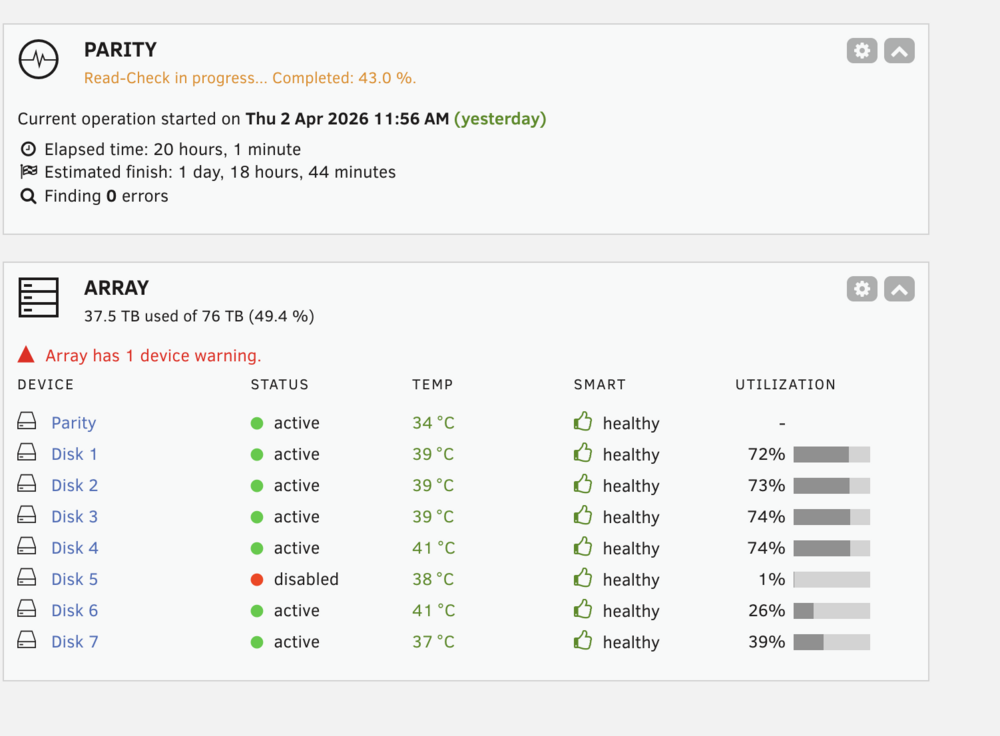Screen dimensions: 1000x736
Task: Click Disk 7 drive icon
Action: click(26, 640)
